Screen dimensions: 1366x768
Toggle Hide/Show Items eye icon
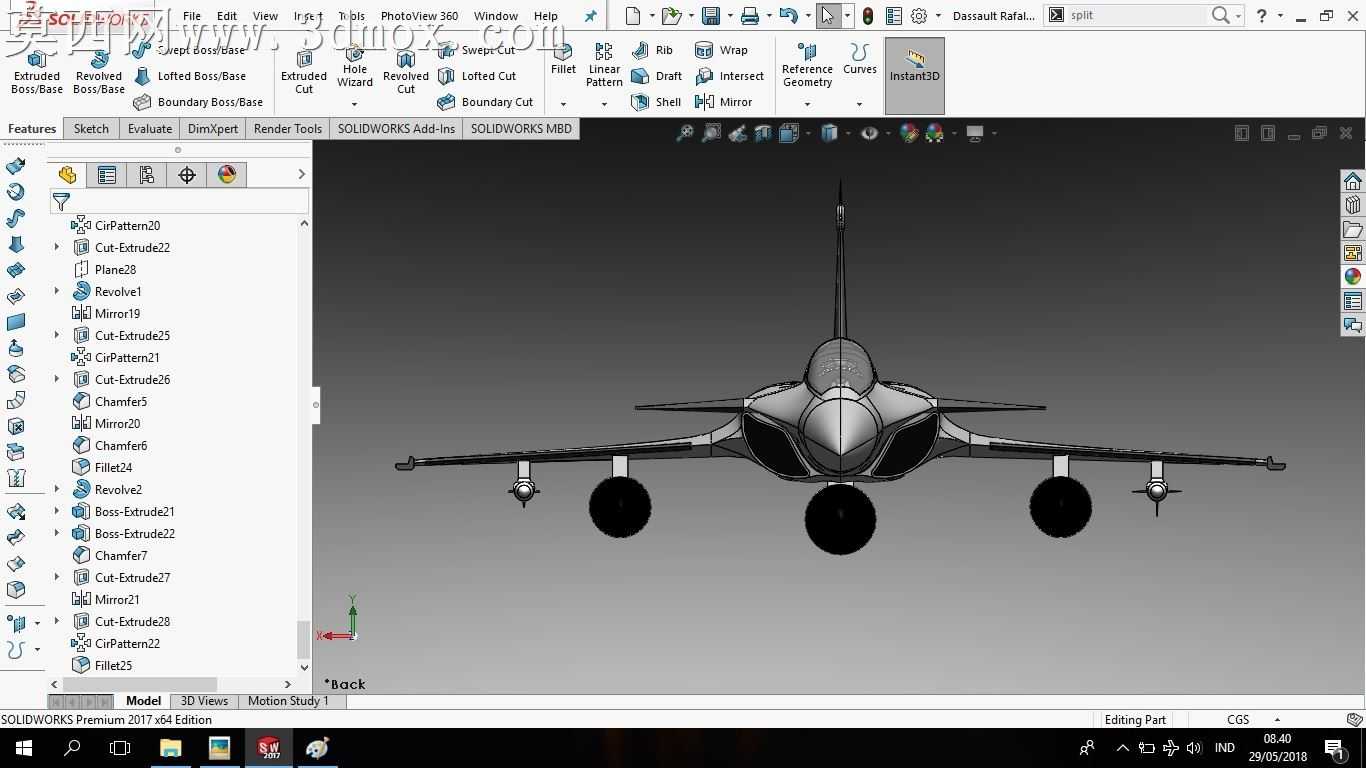870,133
